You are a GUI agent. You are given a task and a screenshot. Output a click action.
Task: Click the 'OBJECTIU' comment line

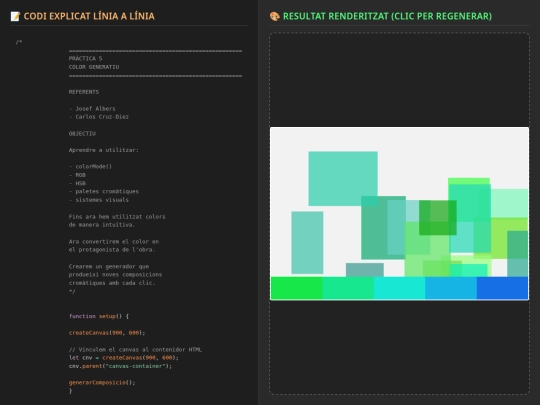click(x=82, y=133)
